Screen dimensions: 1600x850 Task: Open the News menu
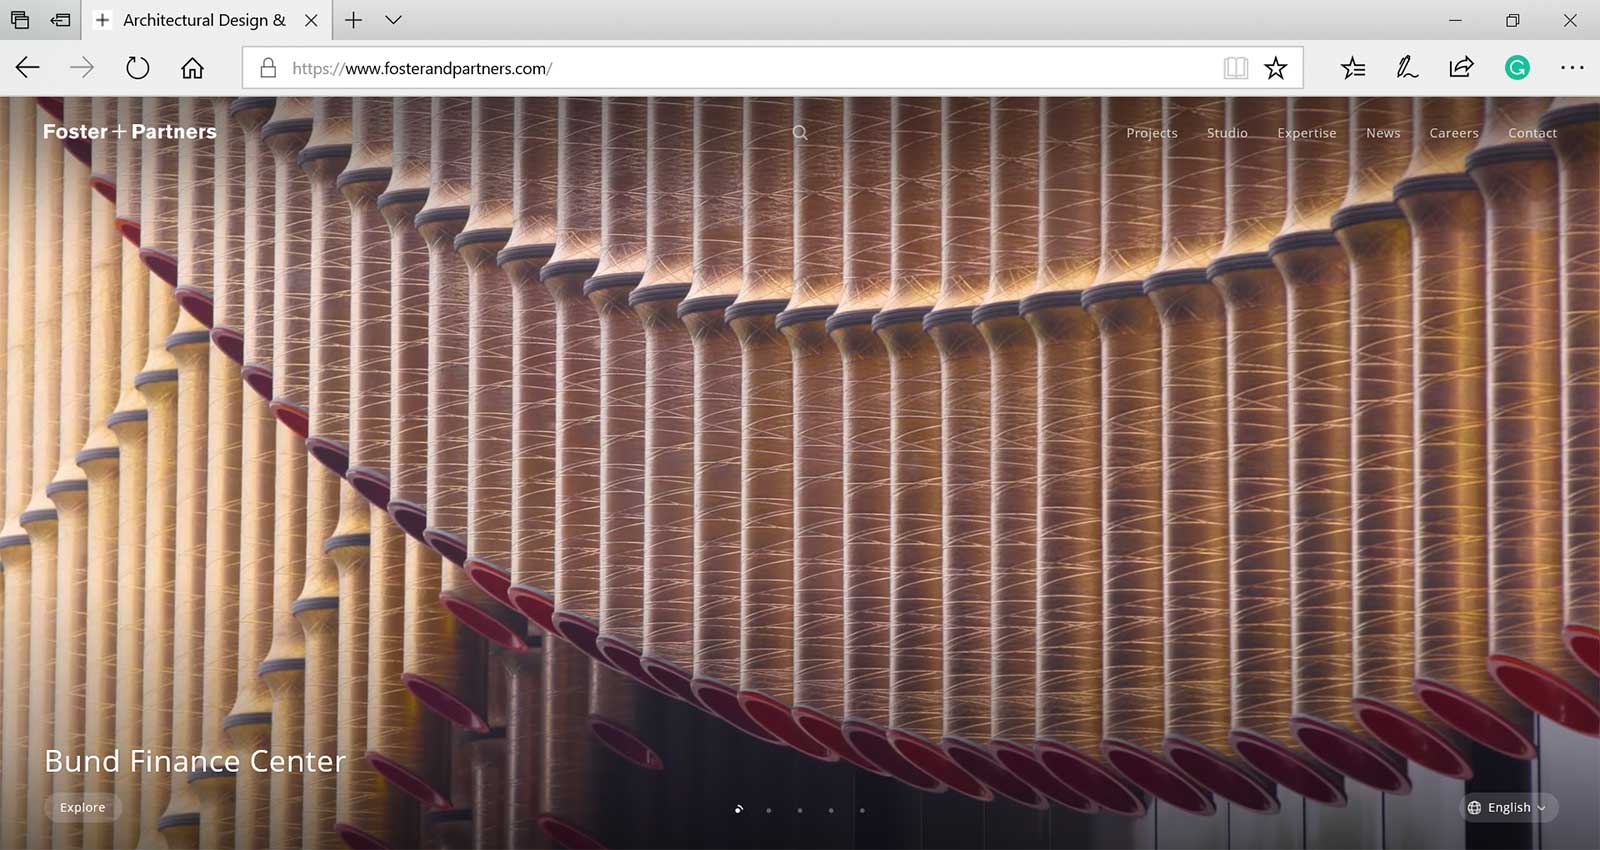1383,133
